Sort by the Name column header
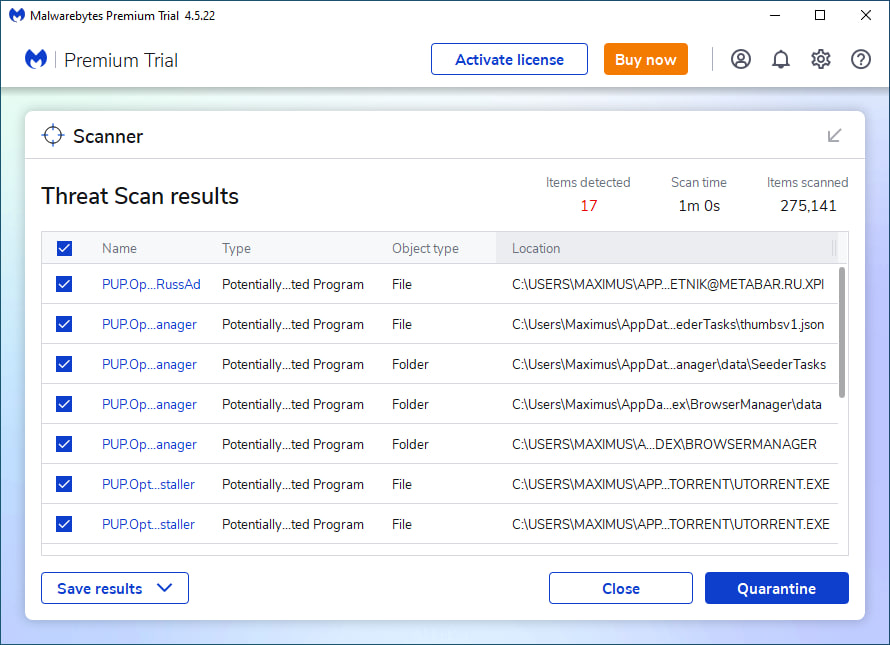The width and height of the screenshot is (890, 645). (119, 248)
